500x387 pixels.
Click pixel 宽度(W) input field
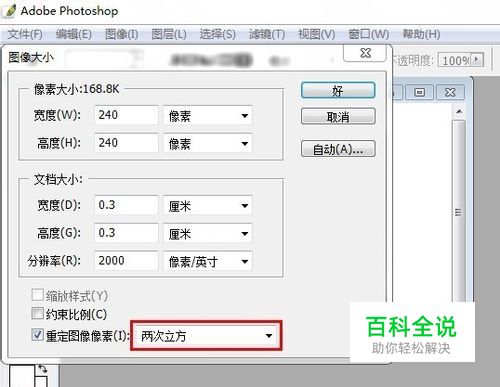click(x=126, y=115)
